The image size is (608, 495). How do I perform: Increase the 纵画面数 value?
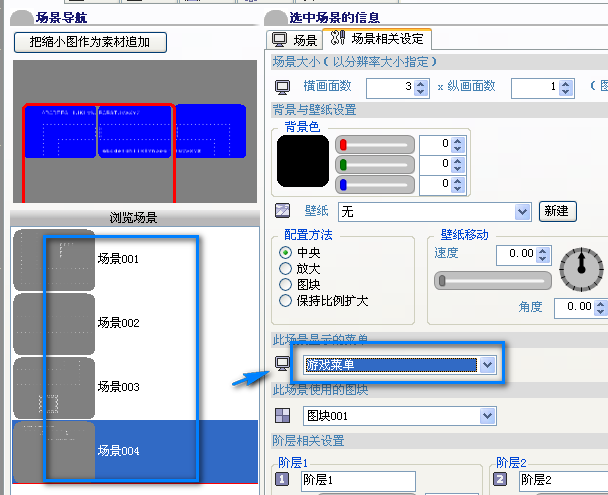tap(566, 84)
